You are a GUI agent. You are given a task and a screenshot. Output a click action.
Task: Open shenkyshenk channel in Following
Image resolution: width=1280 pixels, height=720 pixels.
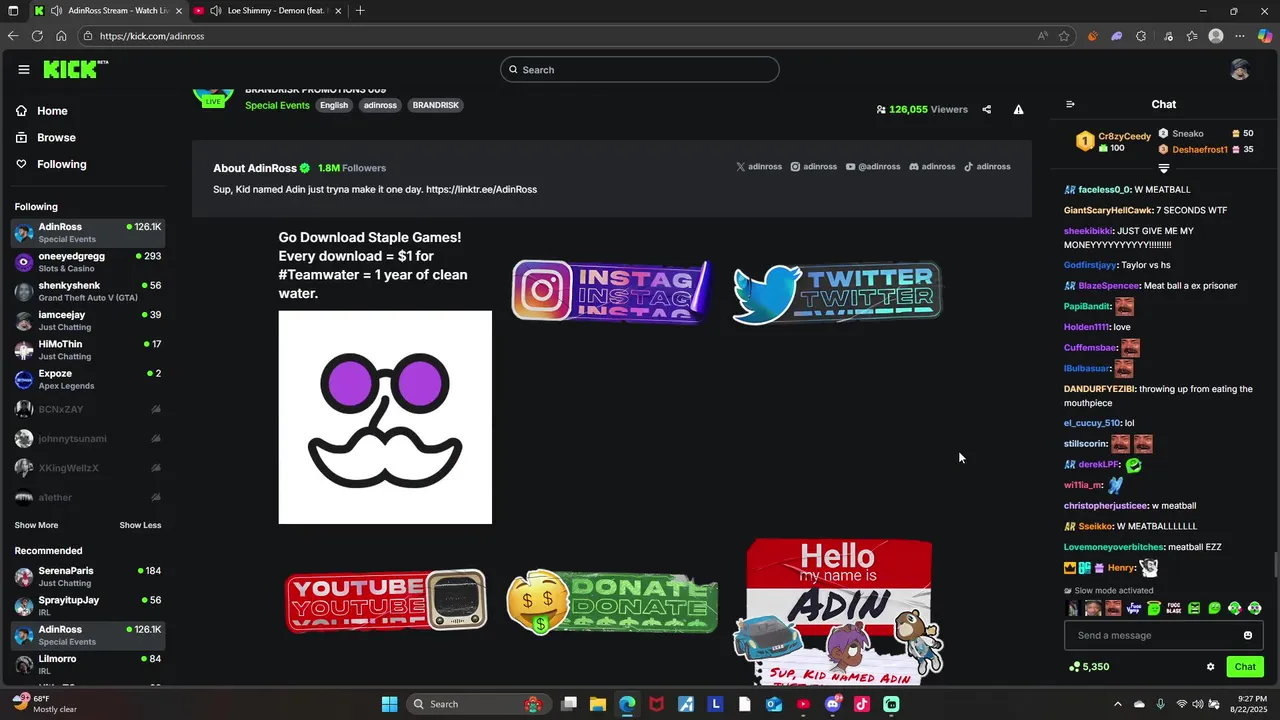(88, 292)
